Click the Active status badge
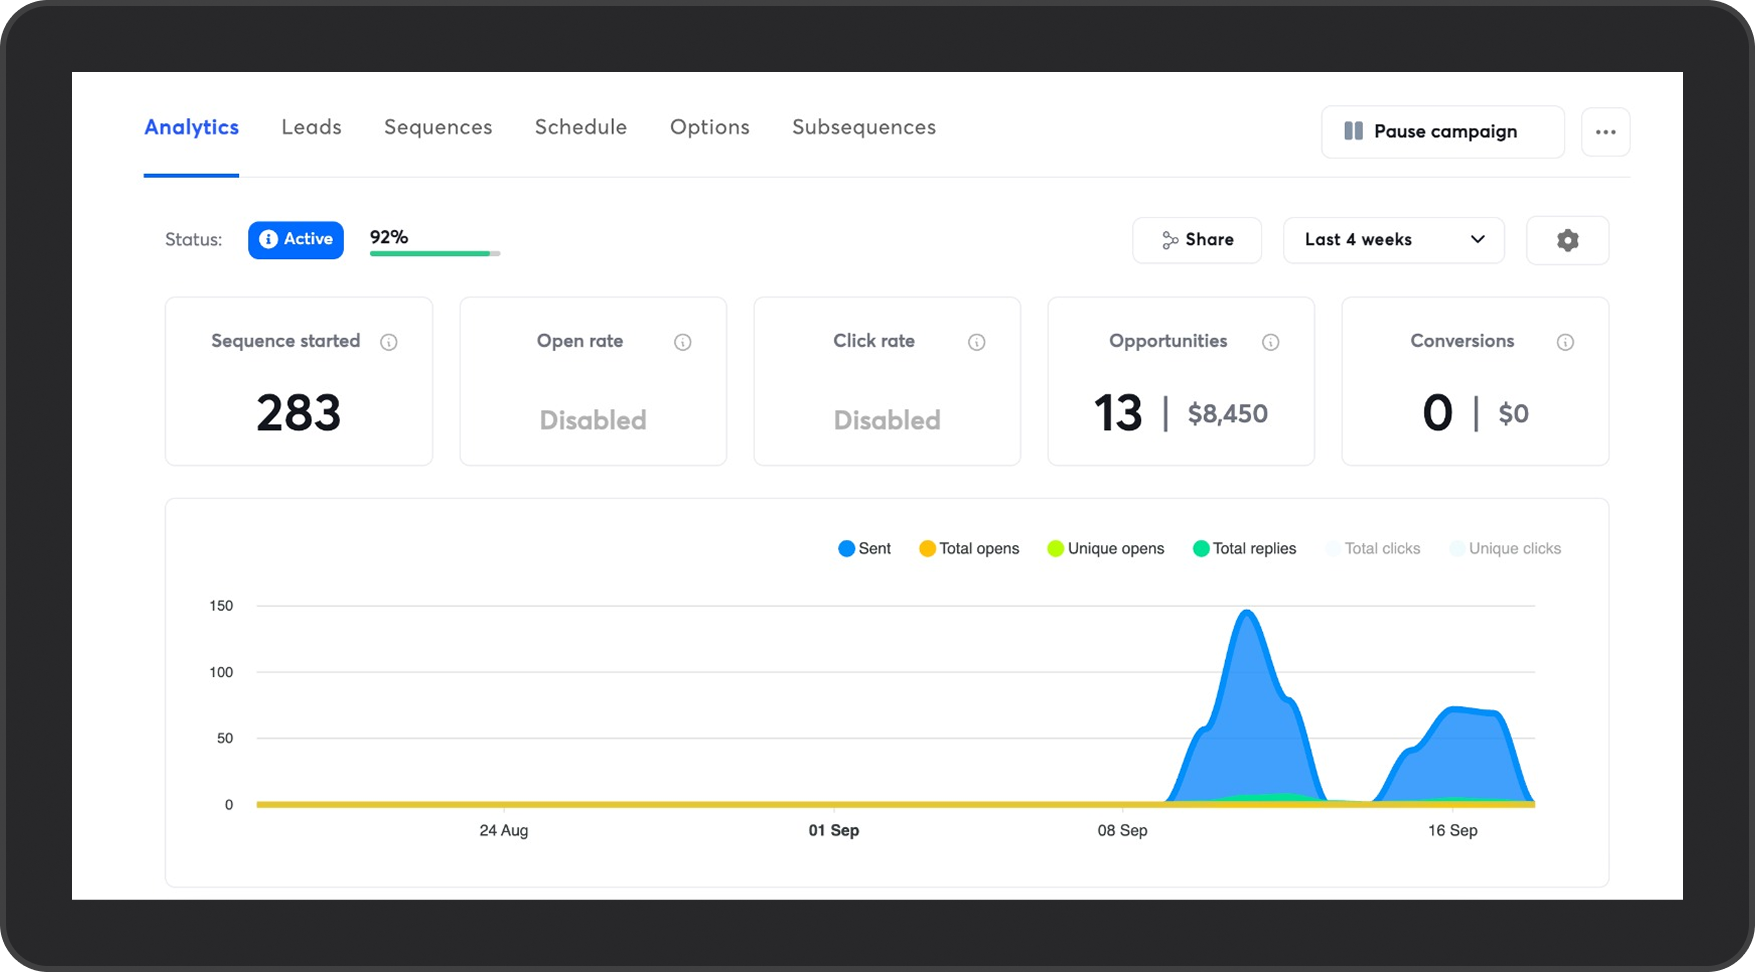Screen dimensions: 1755x972 (296, 240)
